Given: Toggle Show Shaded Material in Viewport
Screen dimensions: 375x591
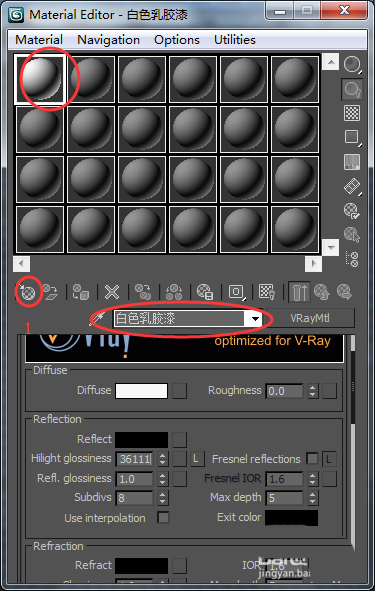Looking at the screenshot, I should (267, 292).
